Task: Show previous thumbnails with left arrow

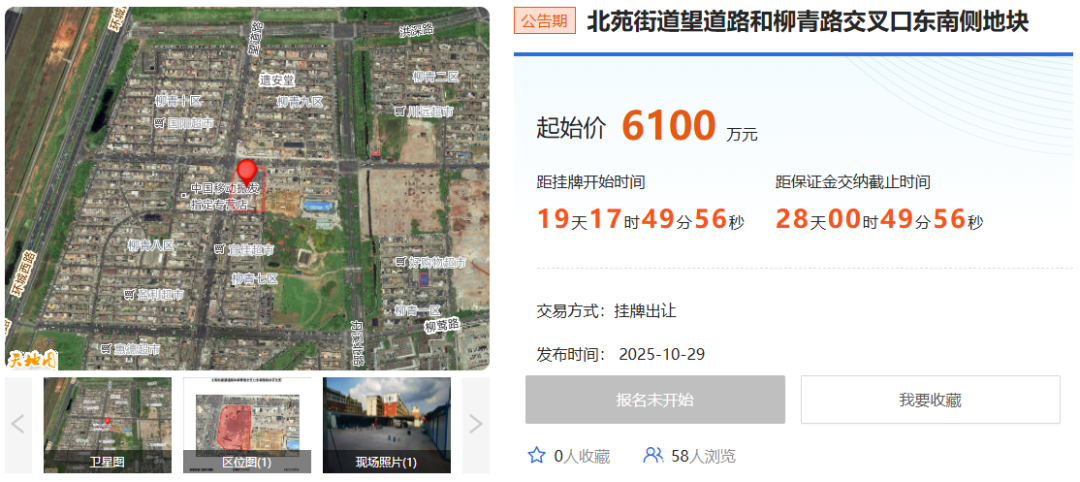Action: pos(18,425)
